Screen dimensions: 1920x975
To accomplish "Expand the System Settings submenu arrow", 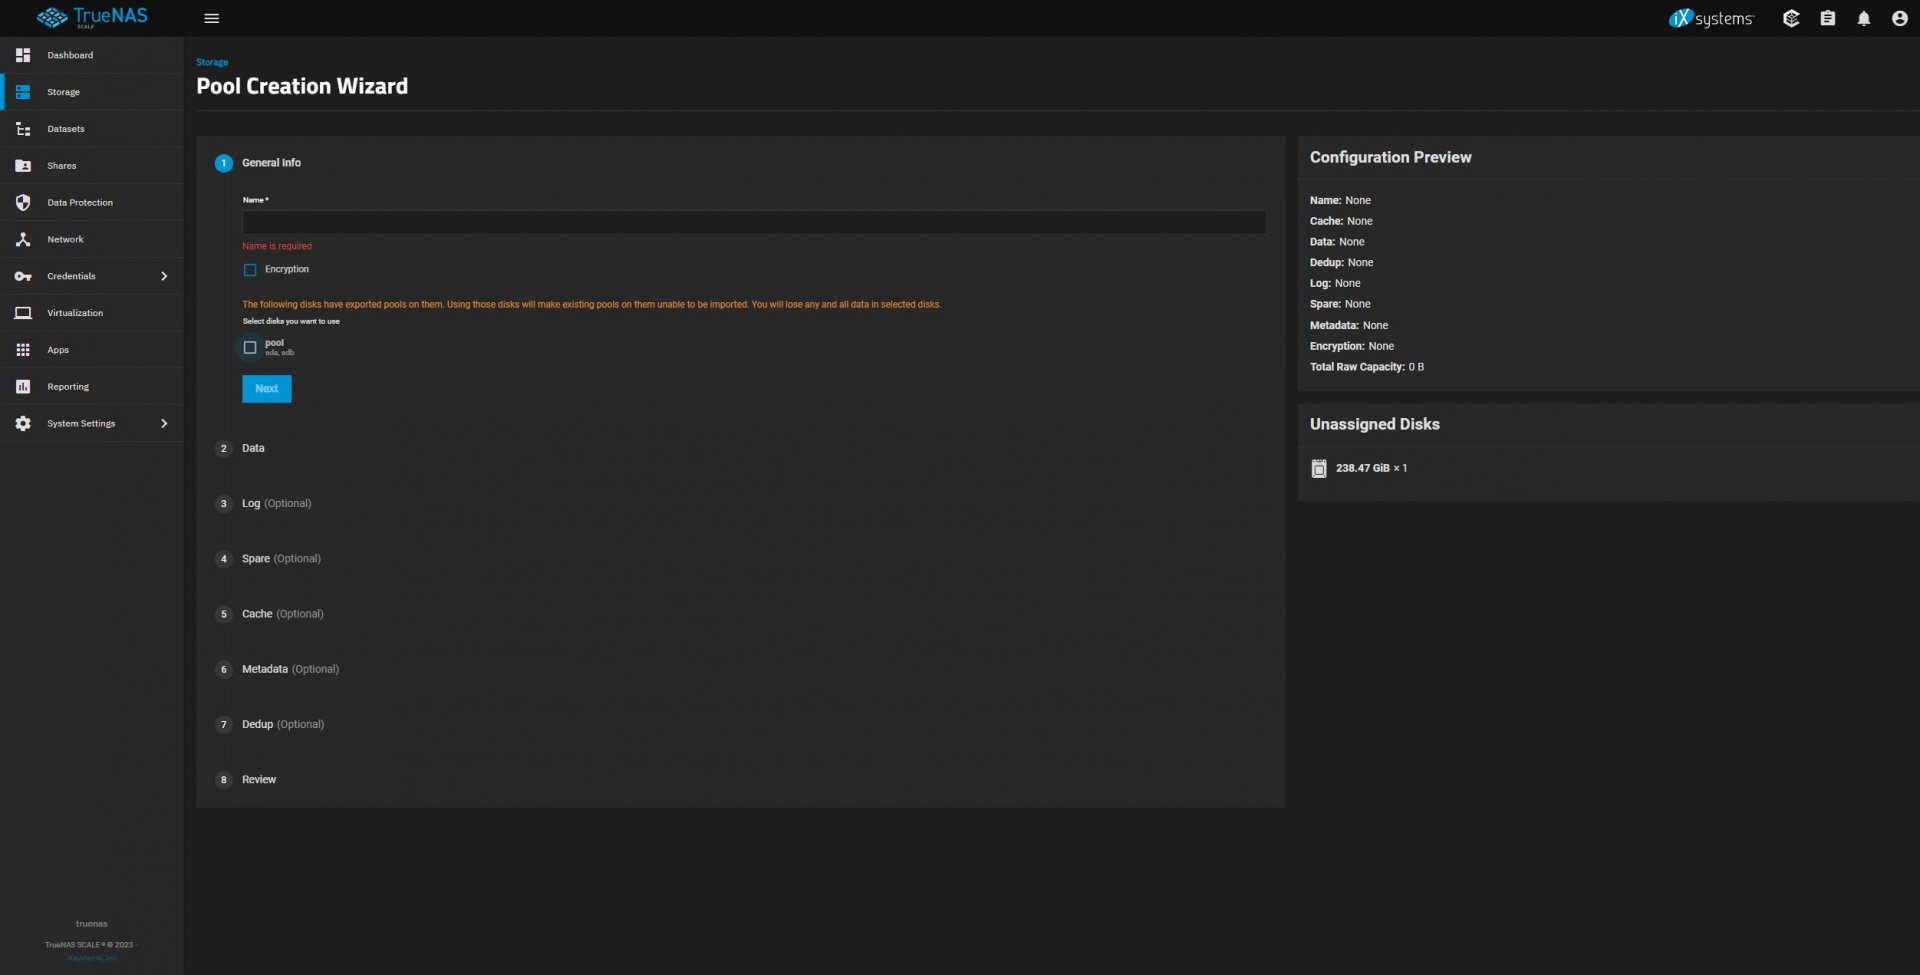I will click(x=164, y=424).
